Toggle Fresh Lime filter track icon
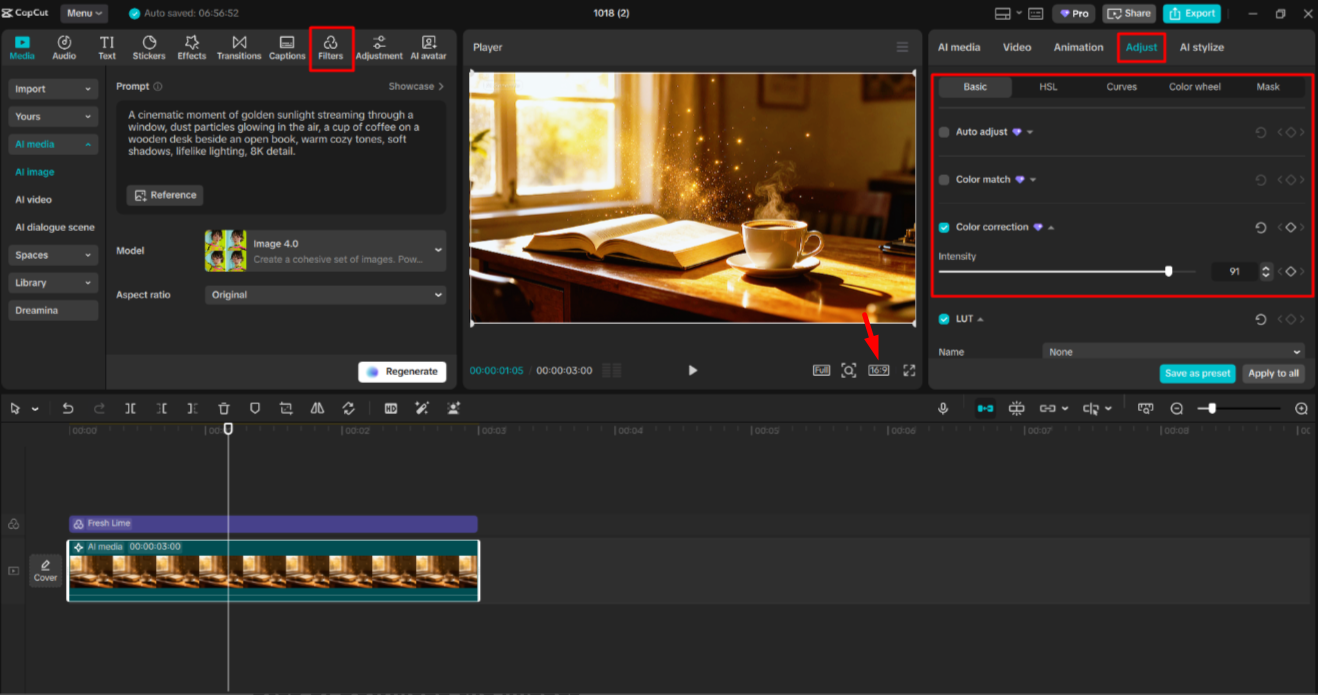The height and width of the screenshot is (695, 1318). (13, 524)
